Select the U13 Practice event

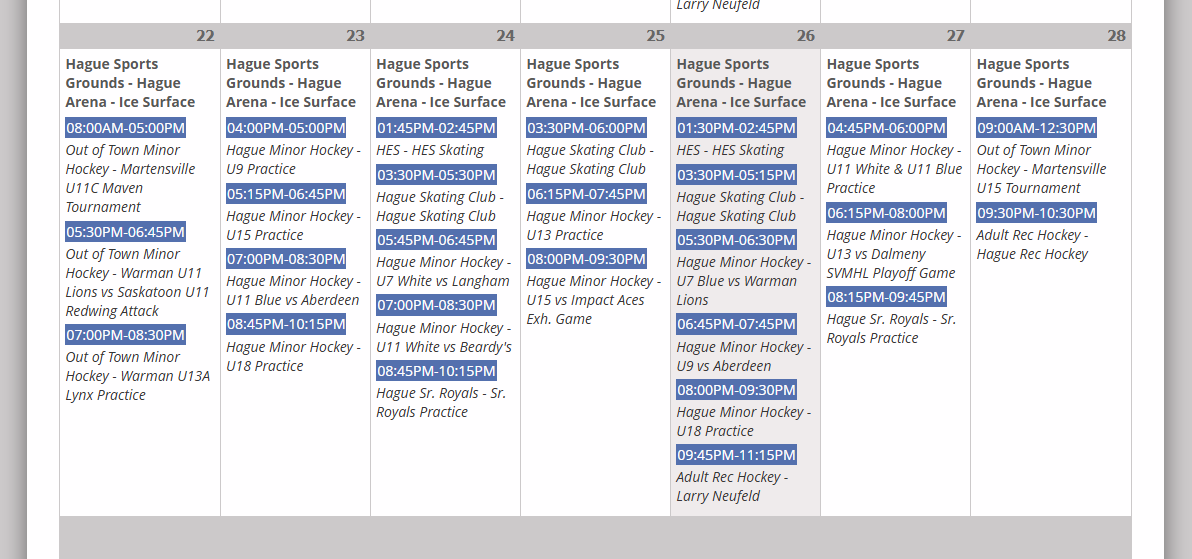coord(593,225)
